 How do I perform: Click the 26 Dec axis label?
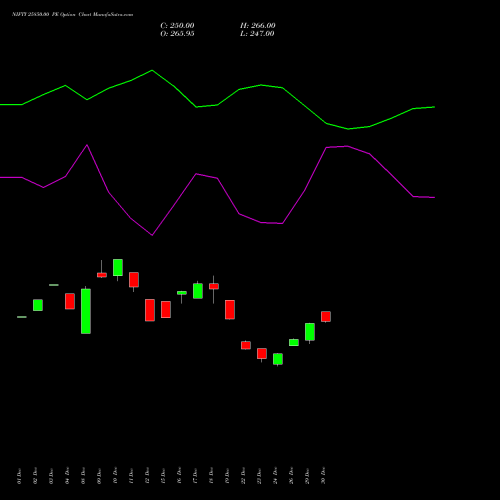291,476
